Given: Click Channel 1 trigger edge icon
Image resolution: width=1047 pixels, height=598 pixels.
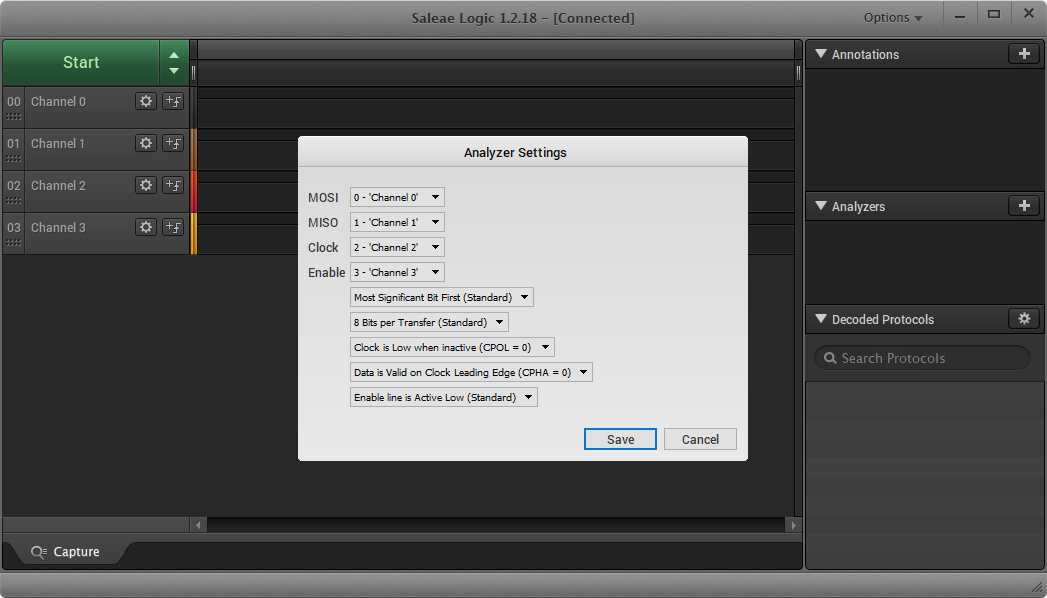Looking at the screenshot, I should pos(173,143).
